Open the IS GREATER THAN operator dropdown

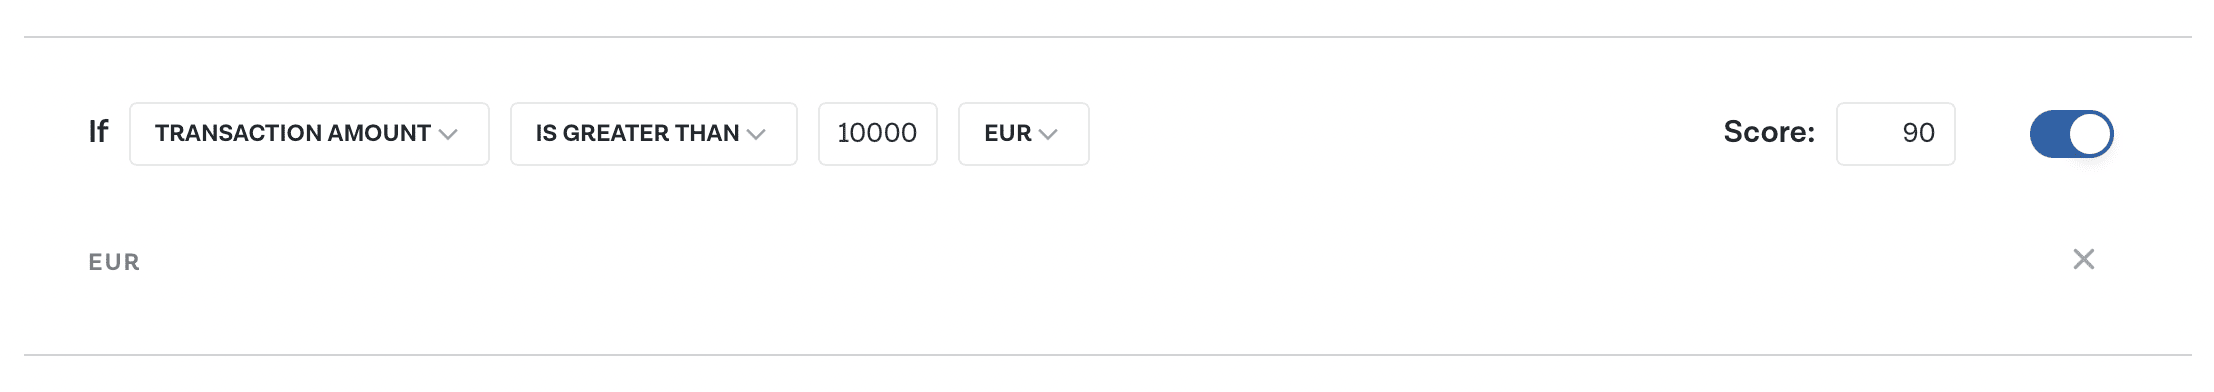click(654, 134)
